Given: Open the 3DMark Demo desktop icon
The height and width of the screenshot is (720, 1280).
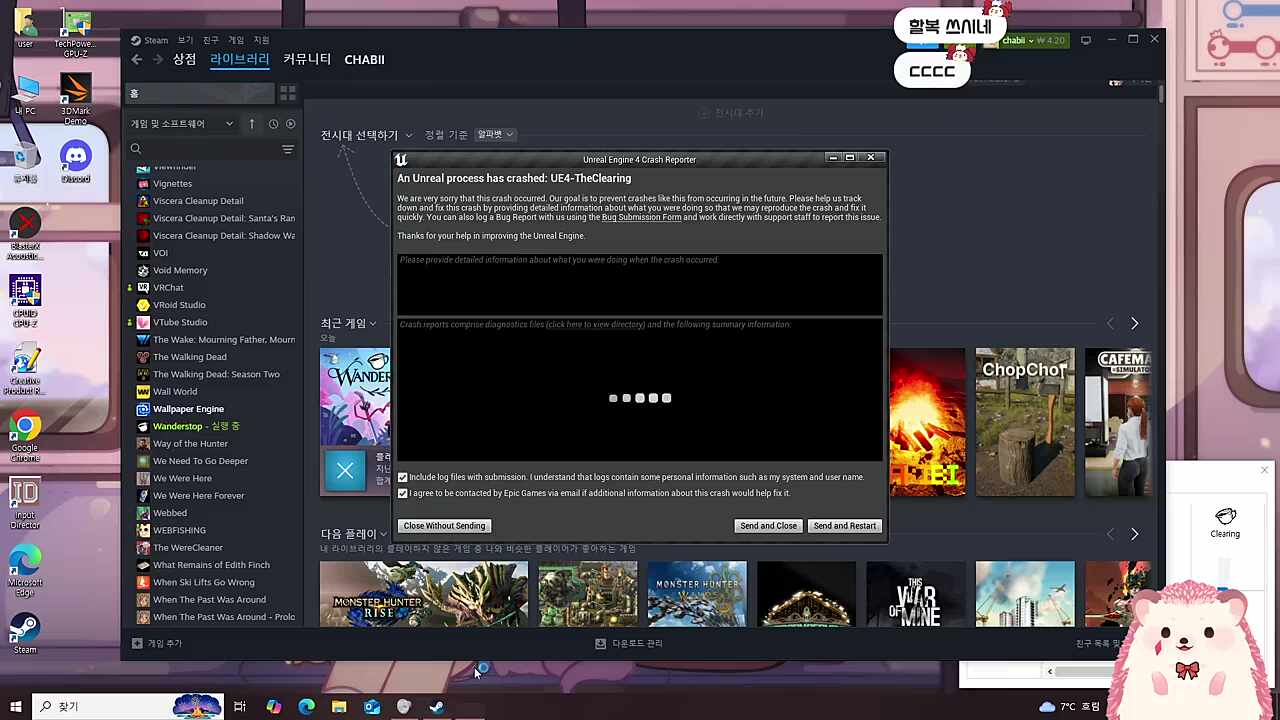Looking at the screenshot, I should click(75, 98).
